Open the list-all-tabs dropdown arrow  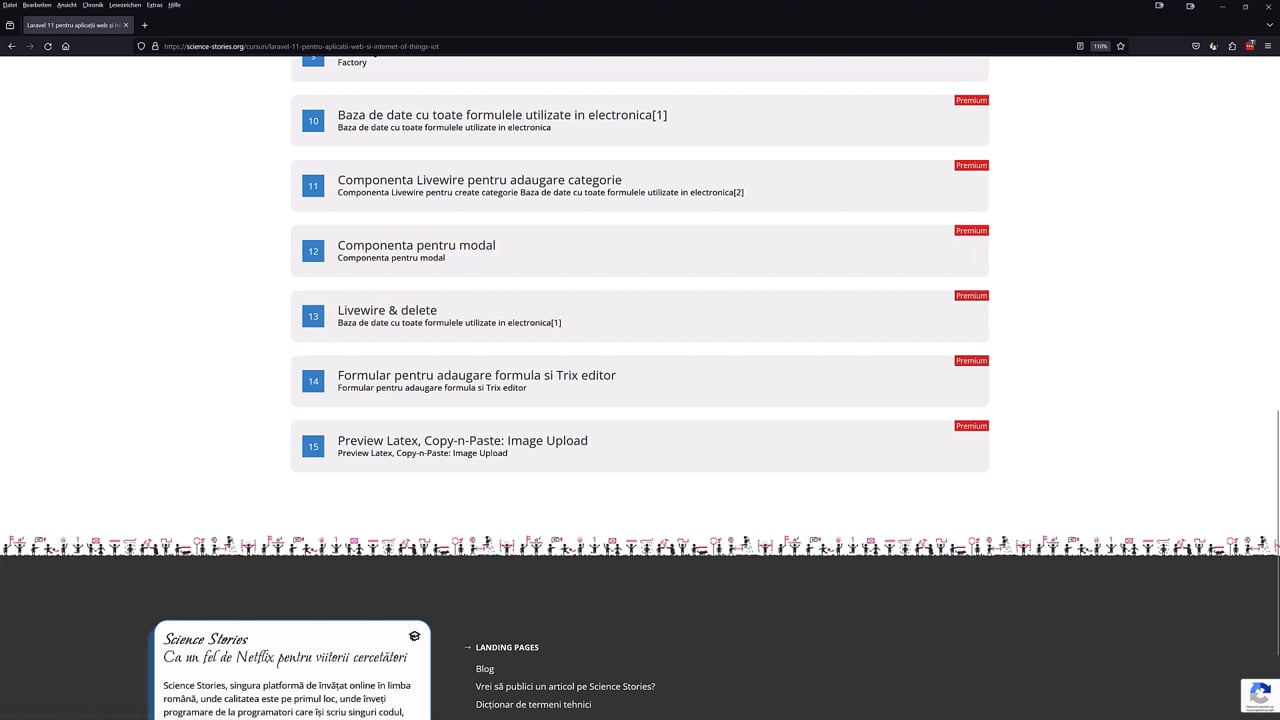click(1268, 25)
